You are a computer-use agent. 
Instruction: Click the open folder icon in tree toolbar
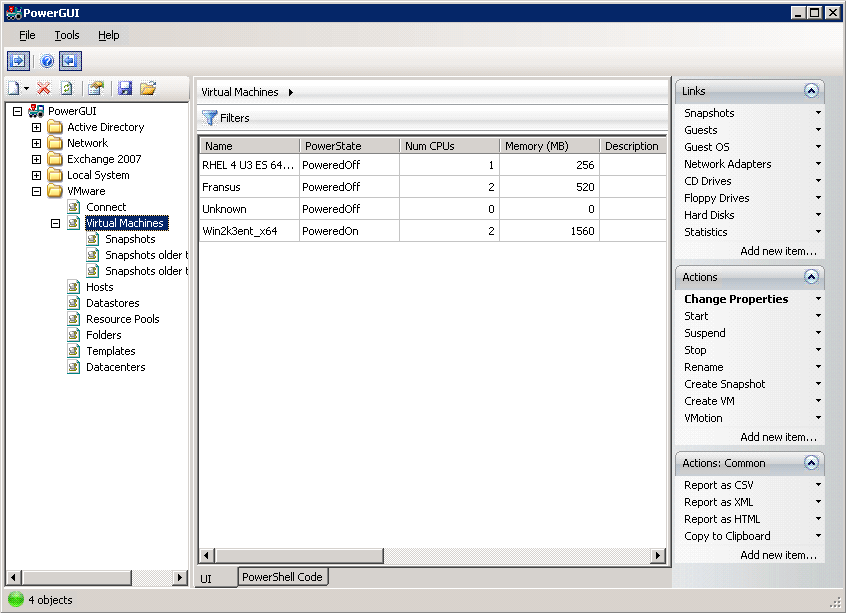148,88
